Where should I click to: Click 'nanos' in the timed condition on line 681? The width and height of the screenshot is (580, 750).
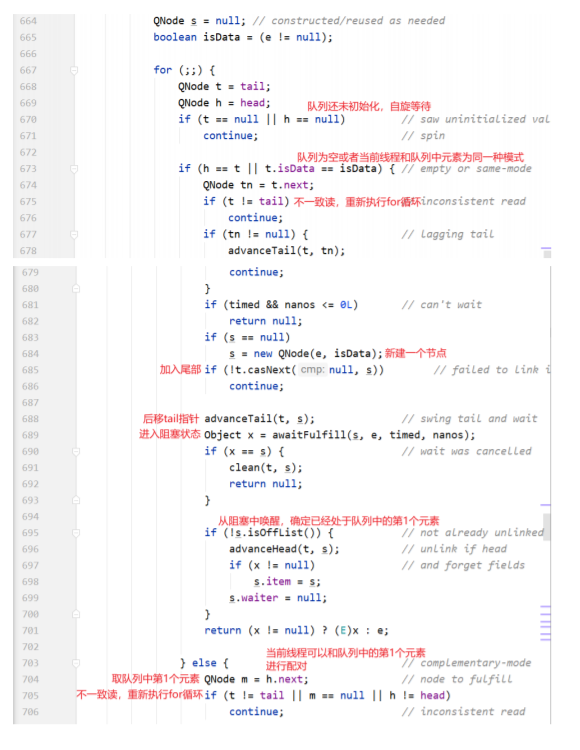pos(300,305)
